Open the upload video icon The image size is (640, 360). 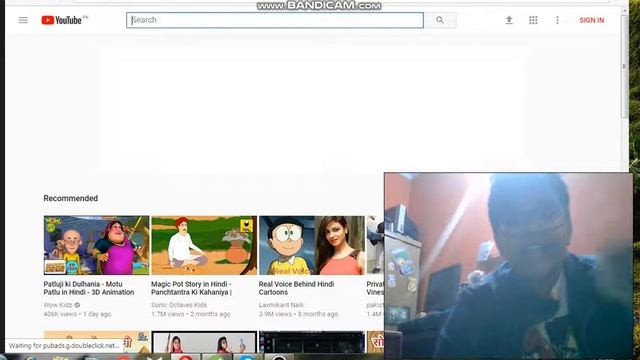tap(509, 20)
